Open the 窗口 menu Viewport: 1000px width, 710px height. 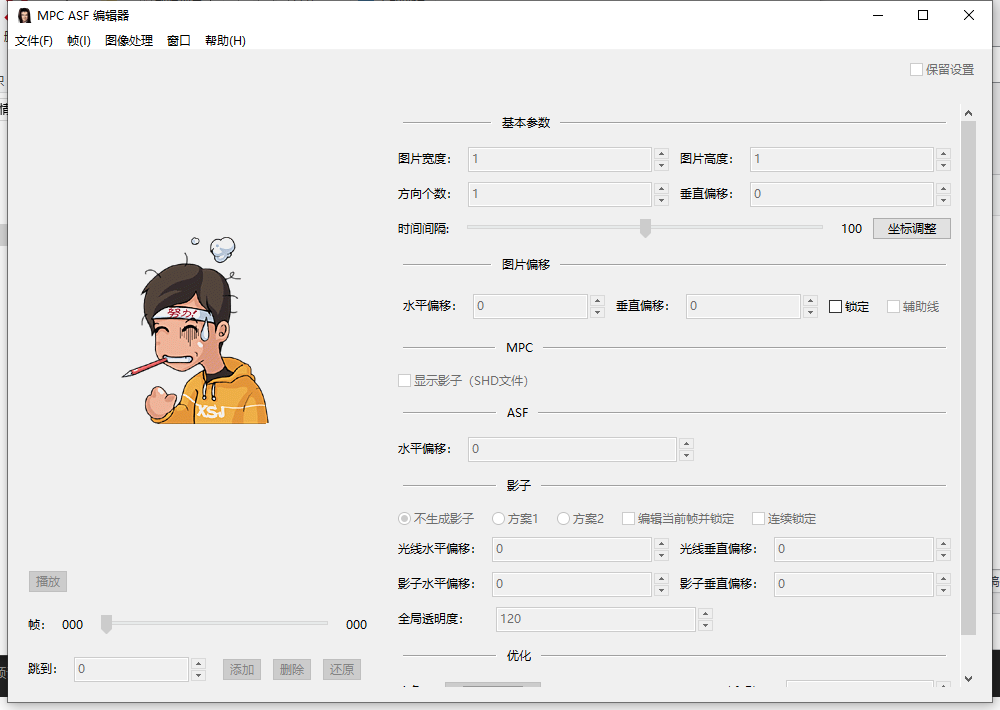(x=179, y=41)
